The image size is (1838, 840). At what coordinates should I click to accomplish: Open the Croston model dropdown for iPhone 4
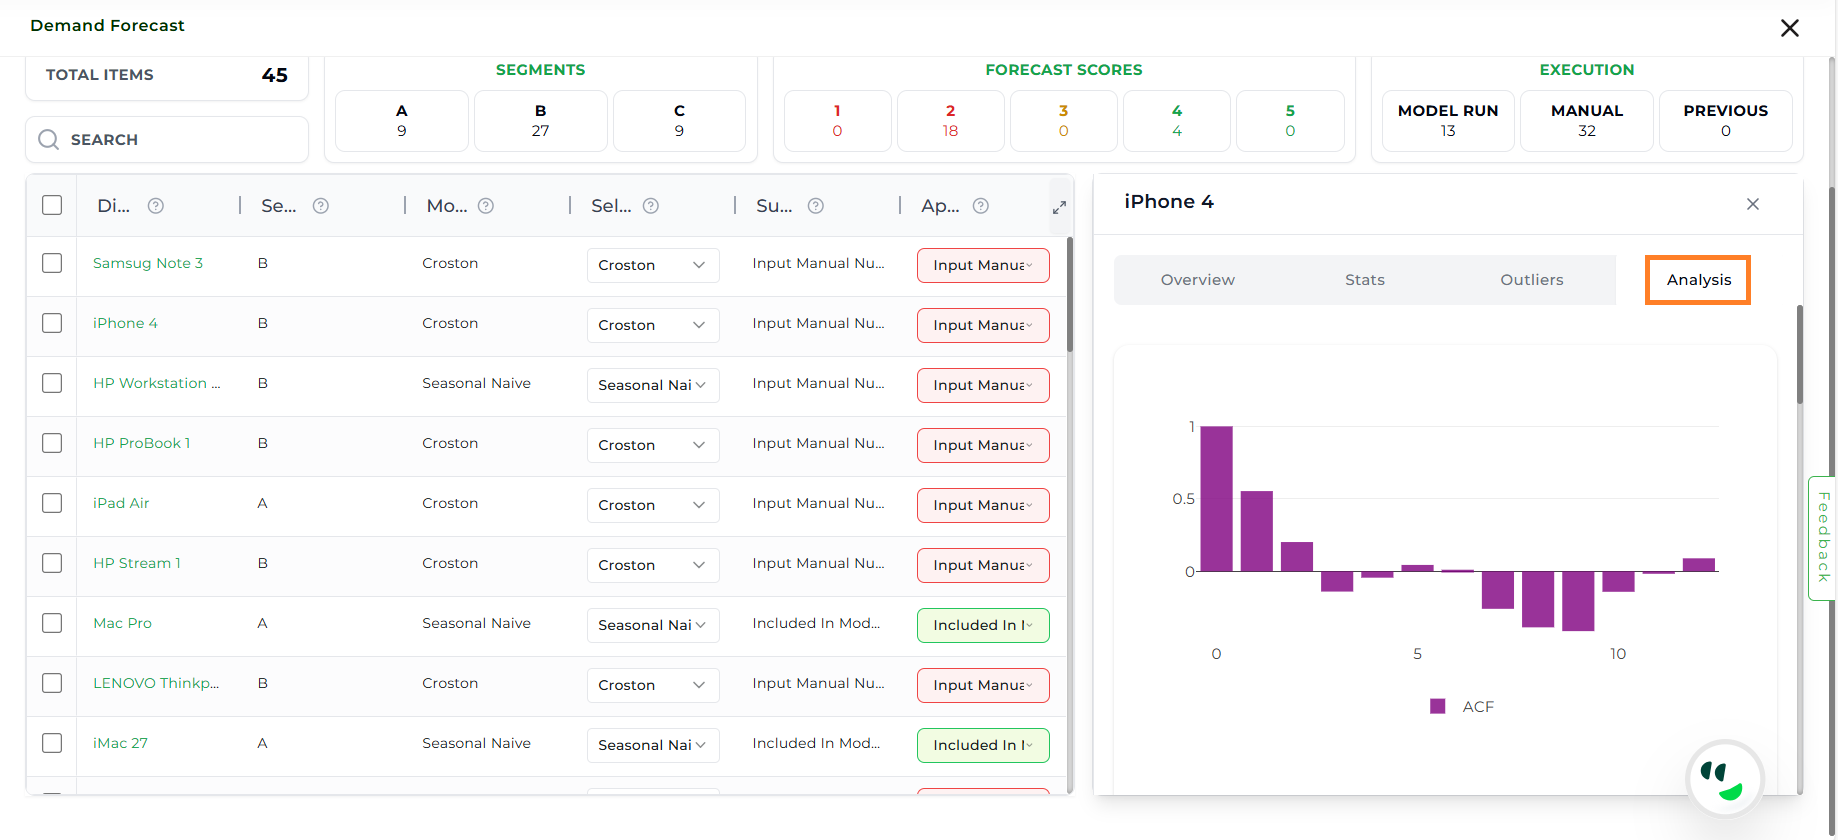tap(652, 325)
